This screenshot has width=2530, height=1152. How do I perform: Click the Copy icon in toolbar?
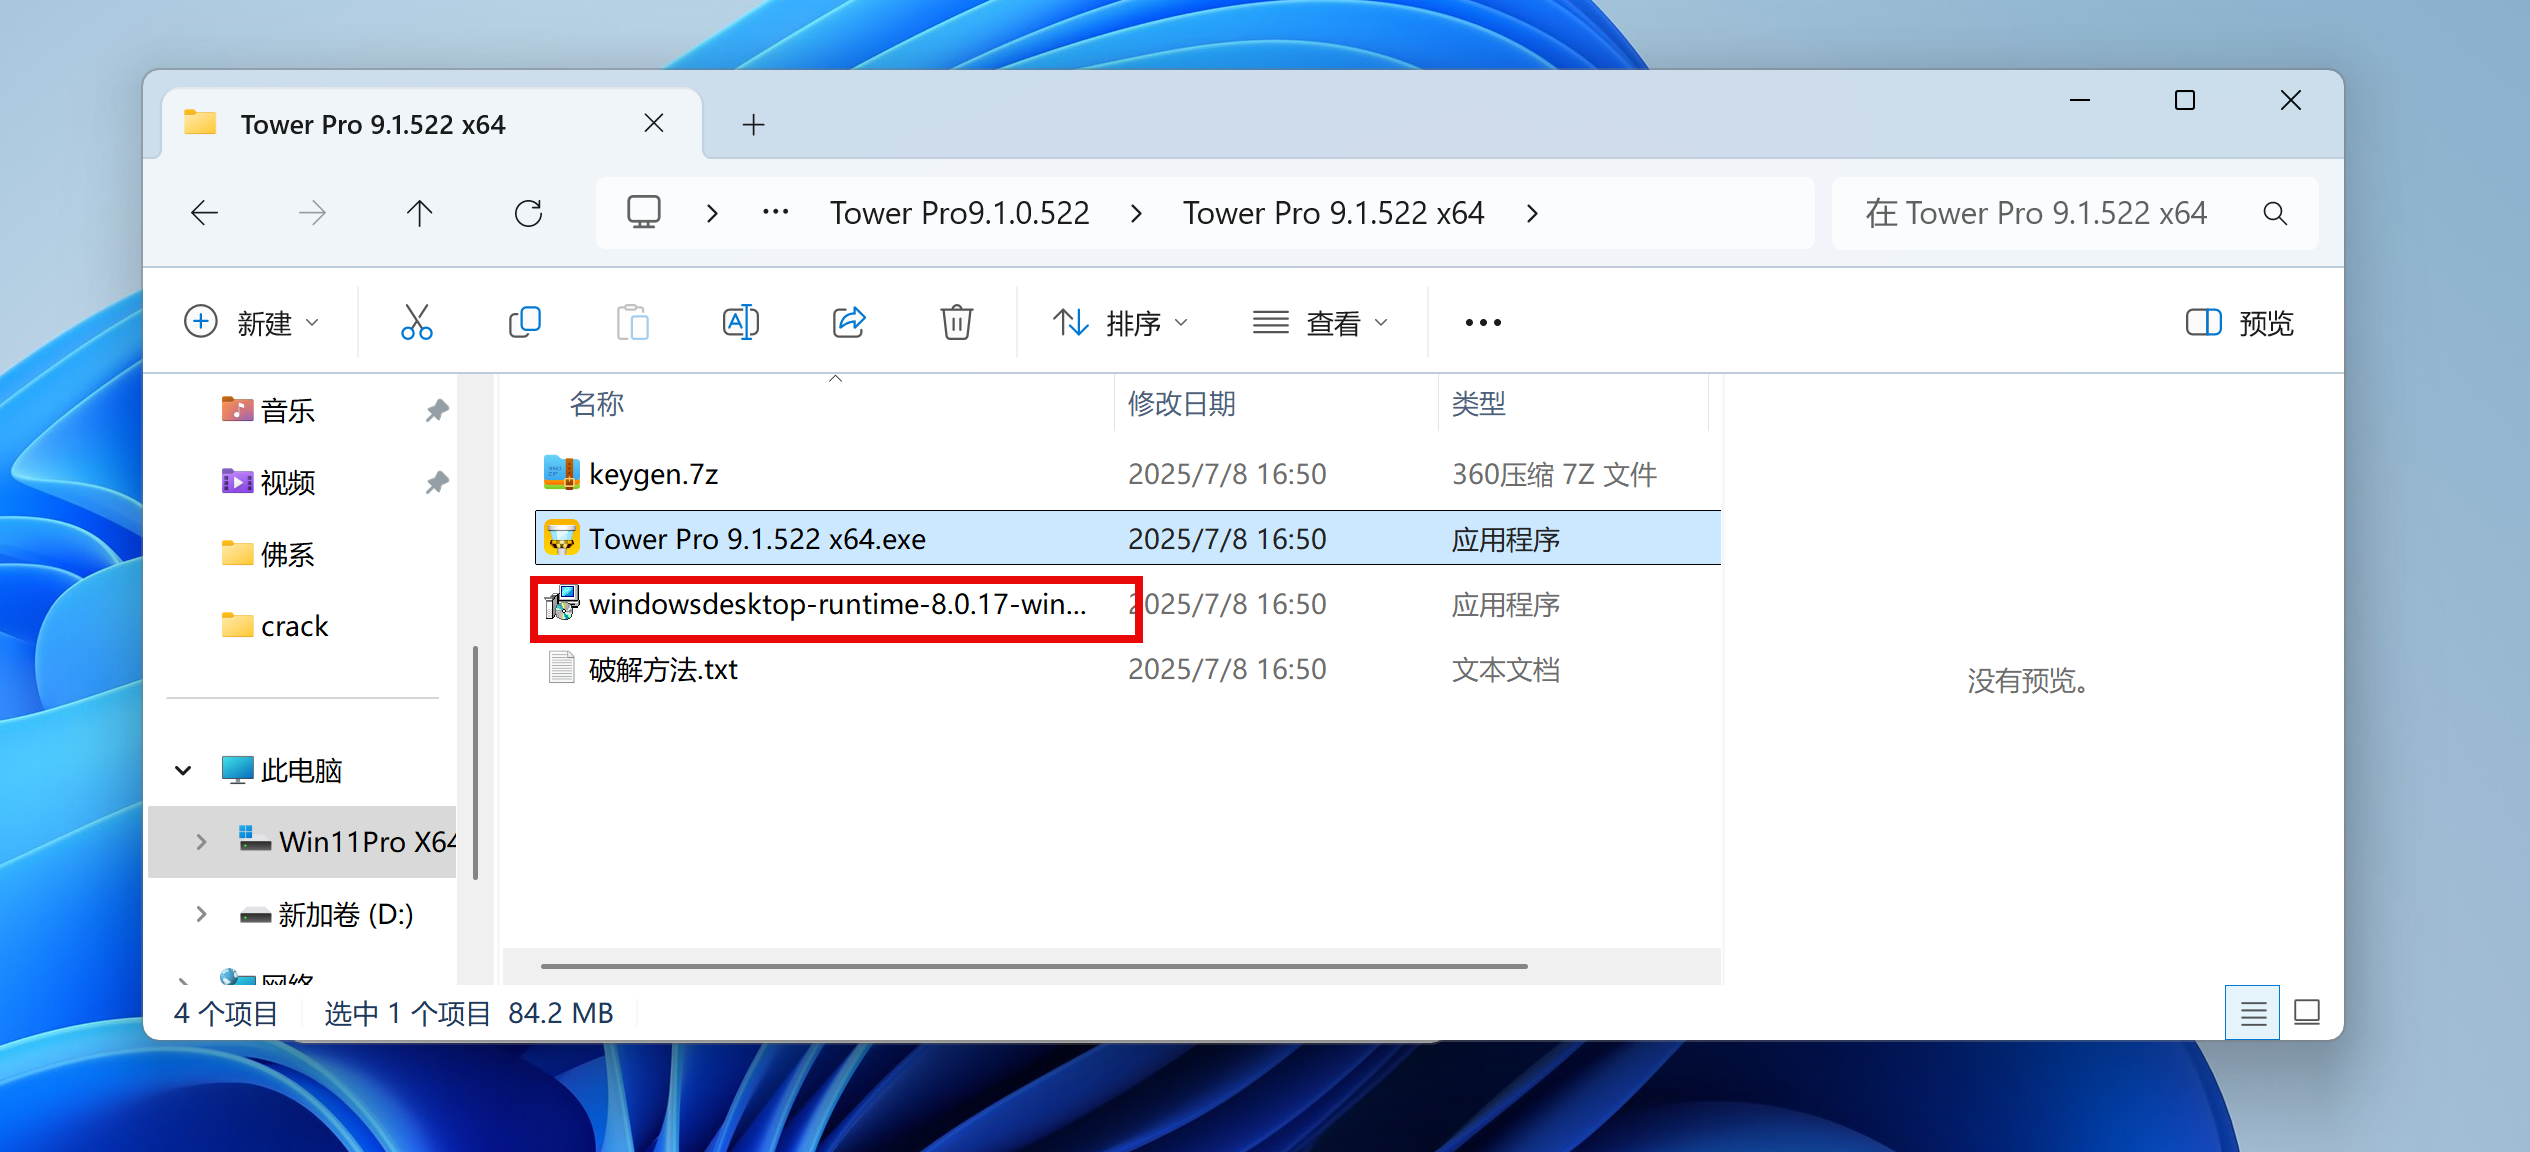(x=524, y=322)
